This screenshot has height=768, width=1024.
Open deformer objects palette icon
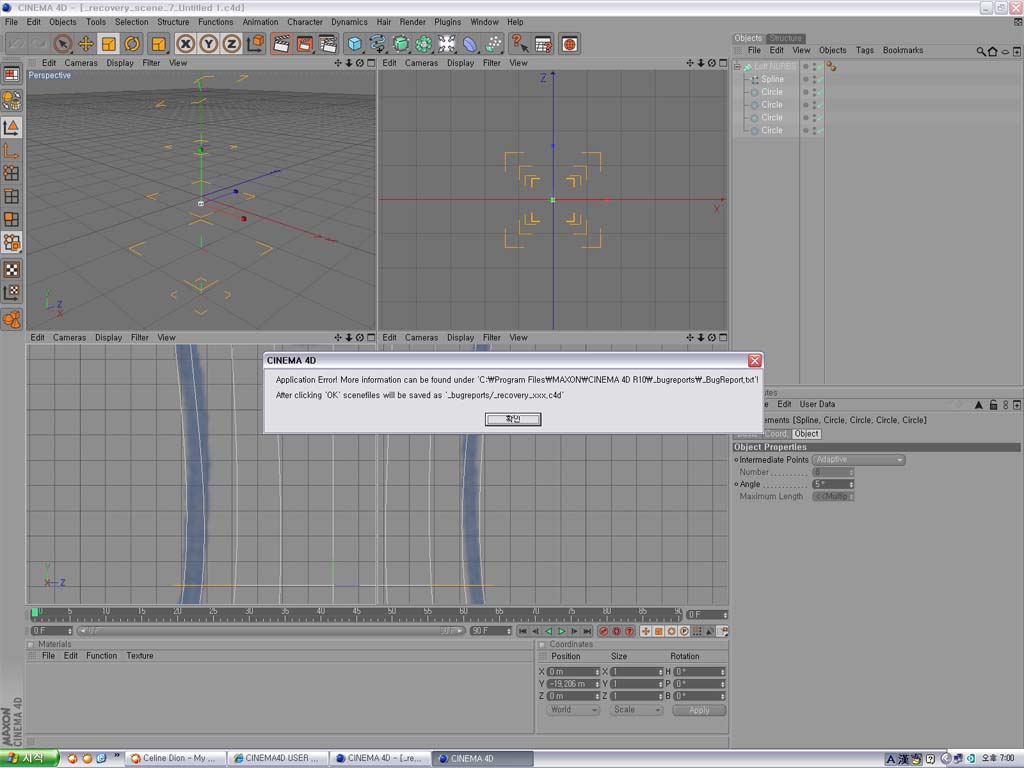470,44
